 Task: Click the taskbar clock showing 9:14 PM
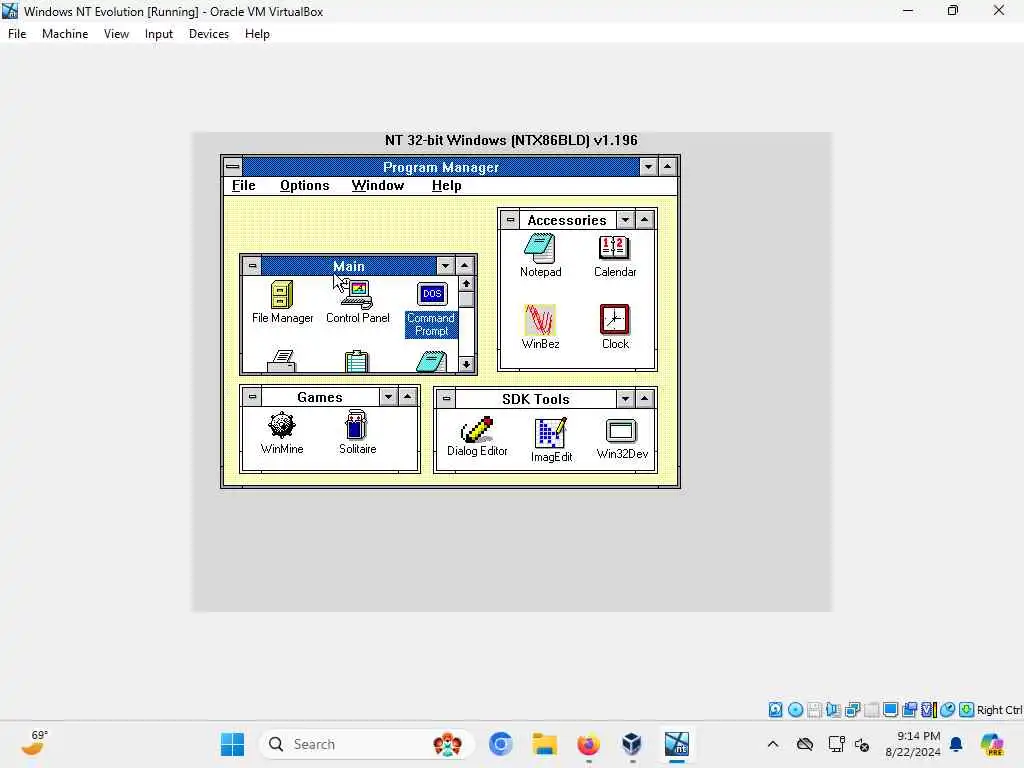[x=912, y=744]
